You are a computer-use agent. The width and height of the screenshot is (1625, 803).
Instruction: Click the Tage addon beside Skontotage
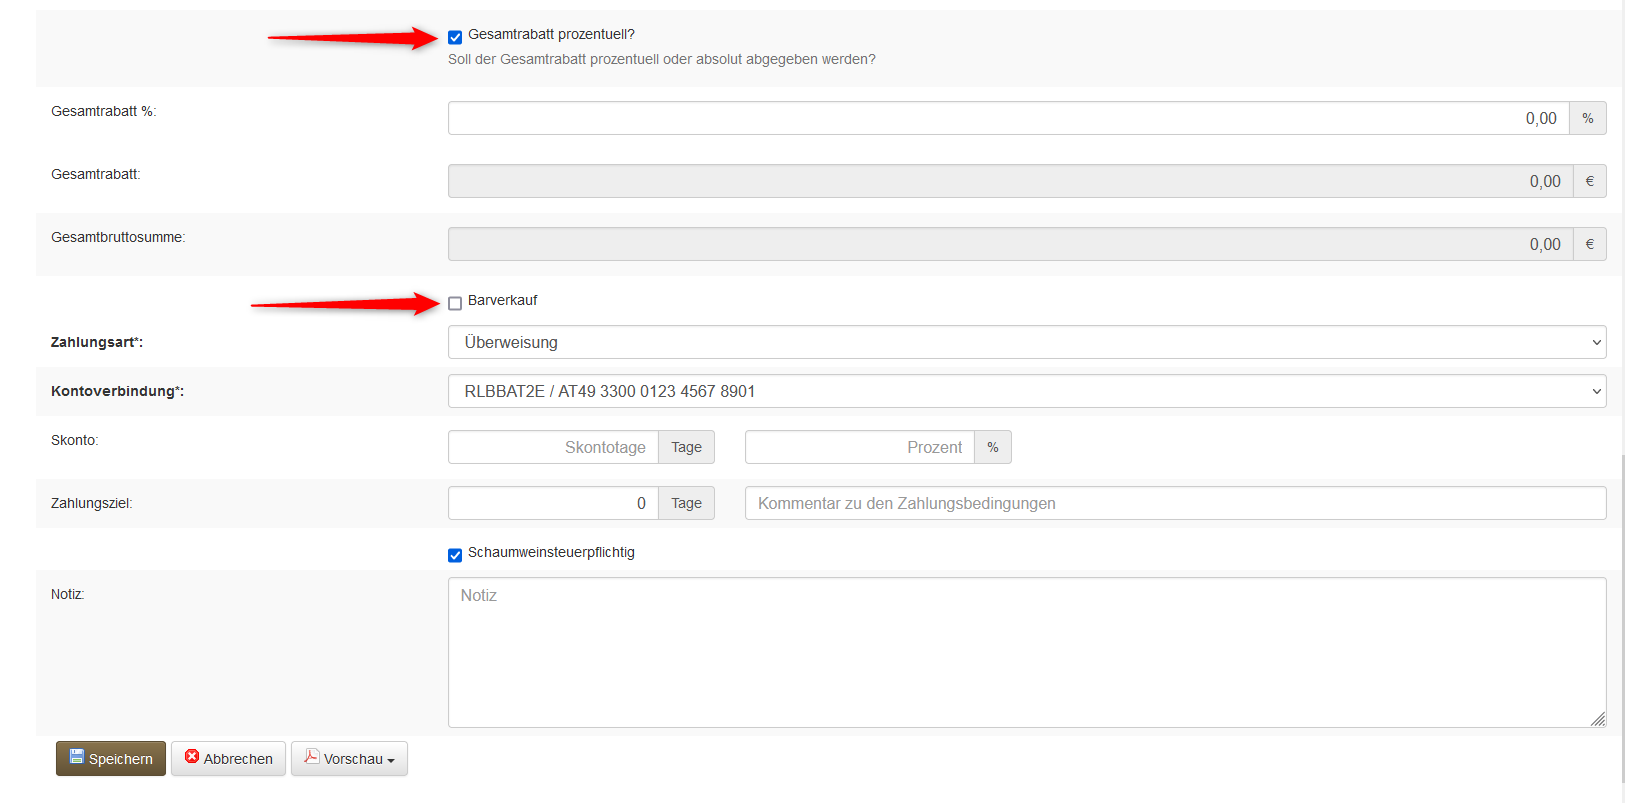(x=686, y=447)
